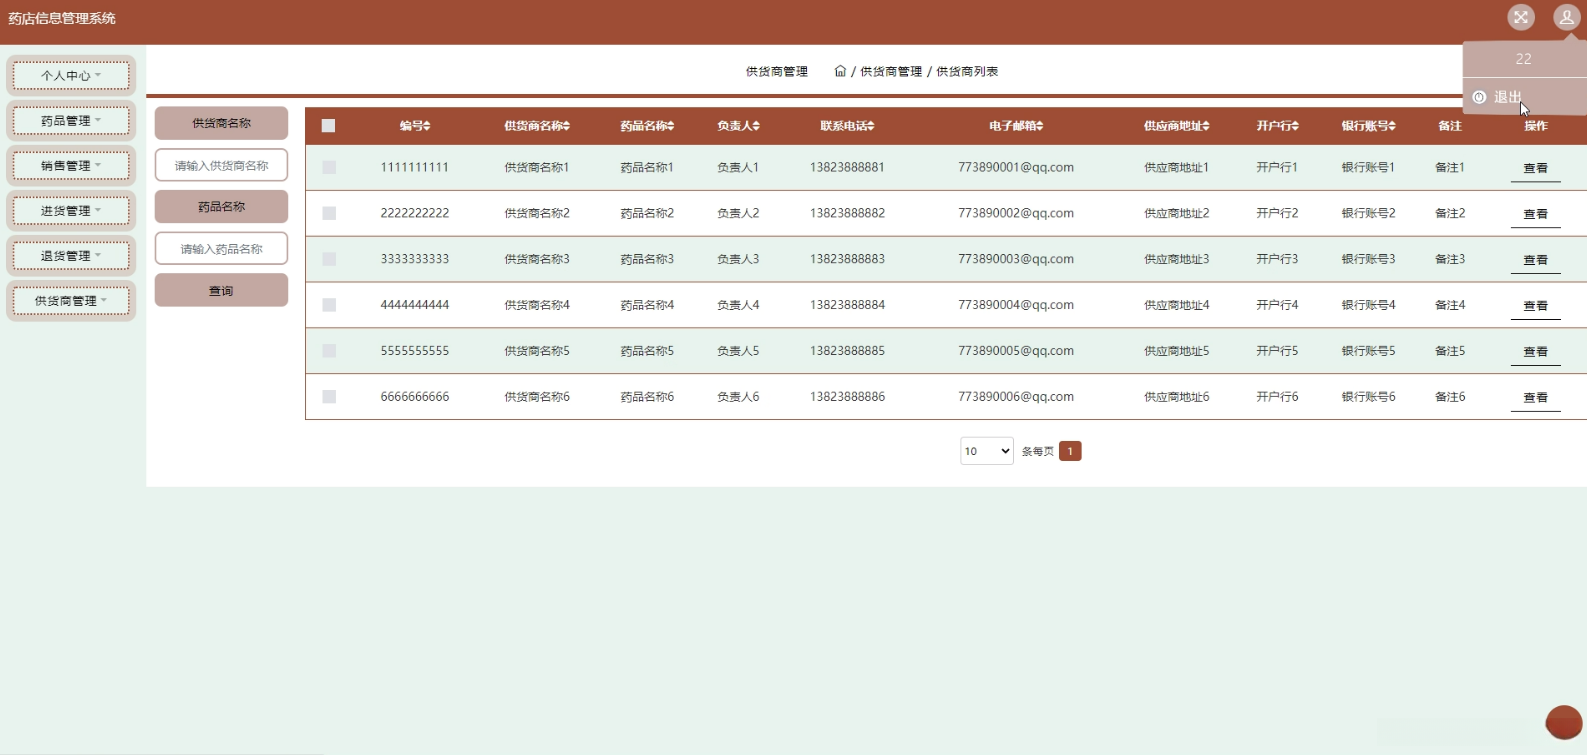Check the row for 1111111111
This screenshot has width=1587, height=755.
coord(329,168)
